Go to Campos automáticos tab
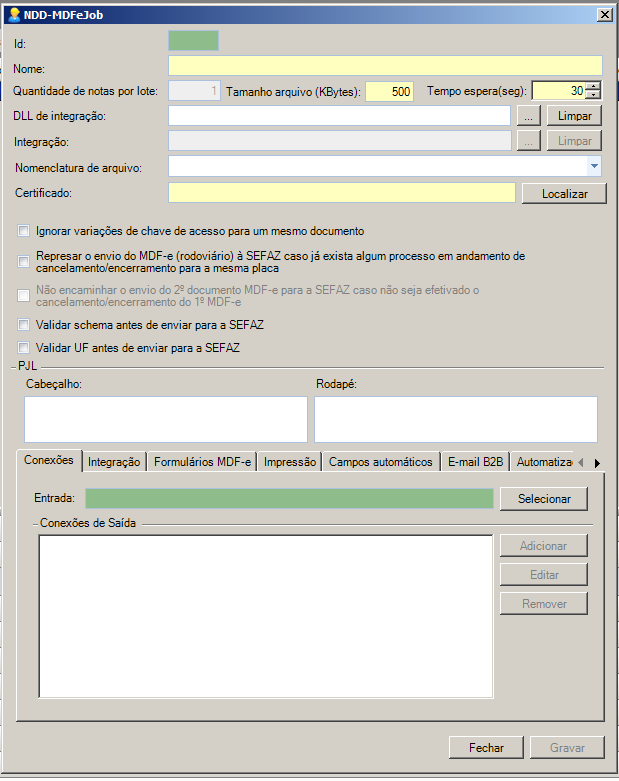619x781 pixels. coord(381,462)
